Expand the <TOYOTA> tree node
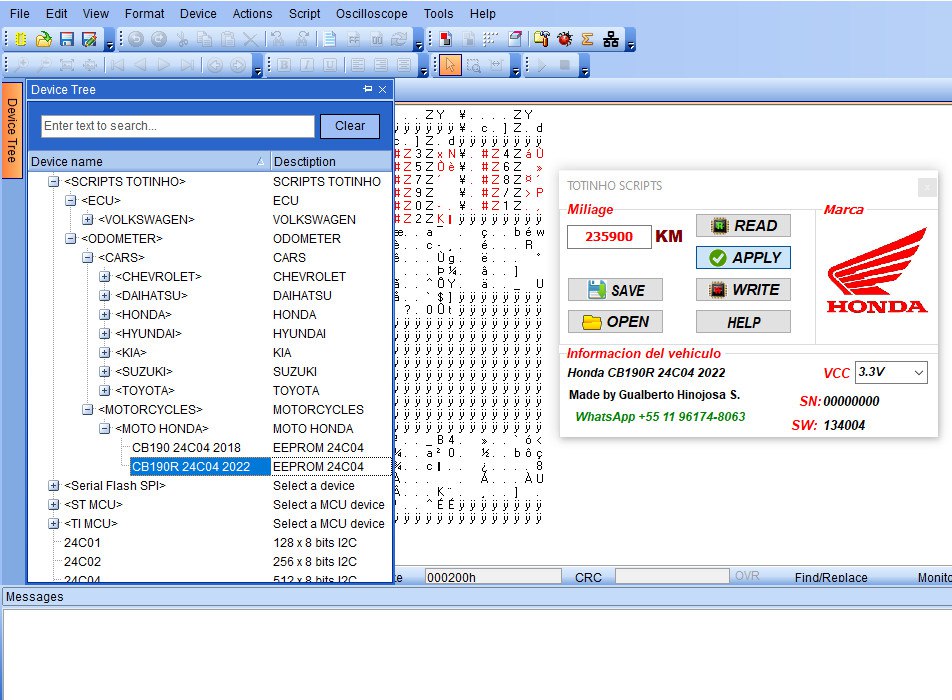This screenshot has width=952, height=700. pyautogui.click(x=105, y=390)
